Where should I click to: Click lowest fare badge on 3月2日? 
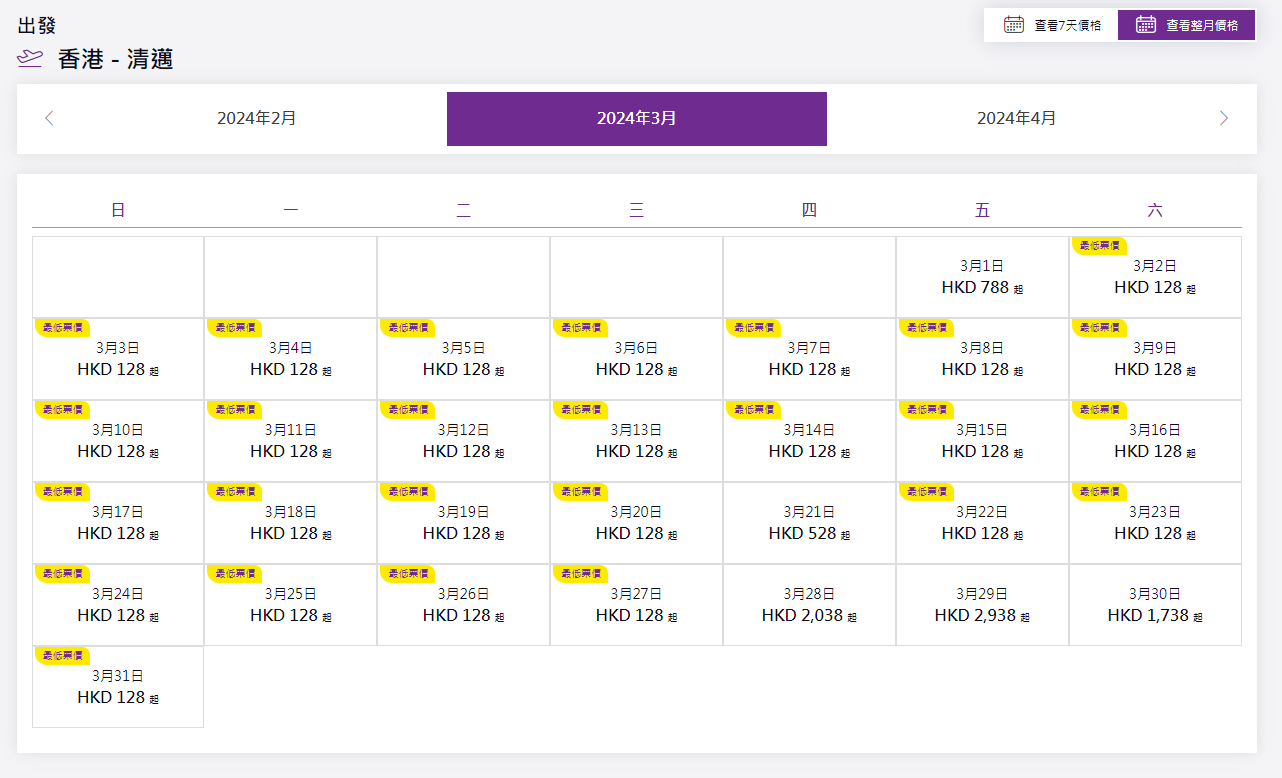[x=1098, y=246]
